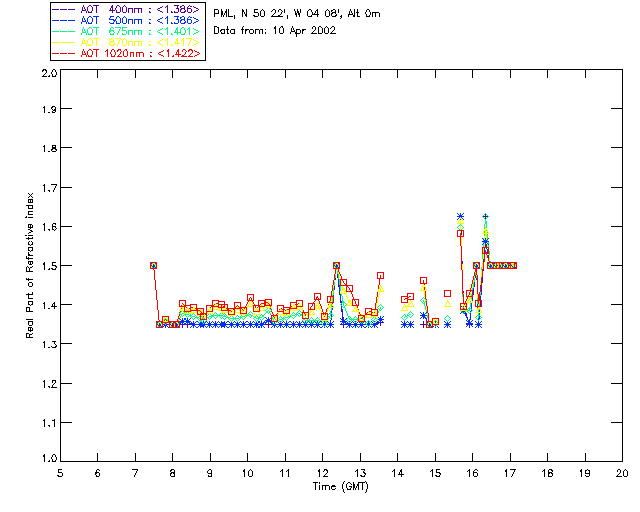Click the 'Real Part of Refractive Index' axis title

click(29, 265)
